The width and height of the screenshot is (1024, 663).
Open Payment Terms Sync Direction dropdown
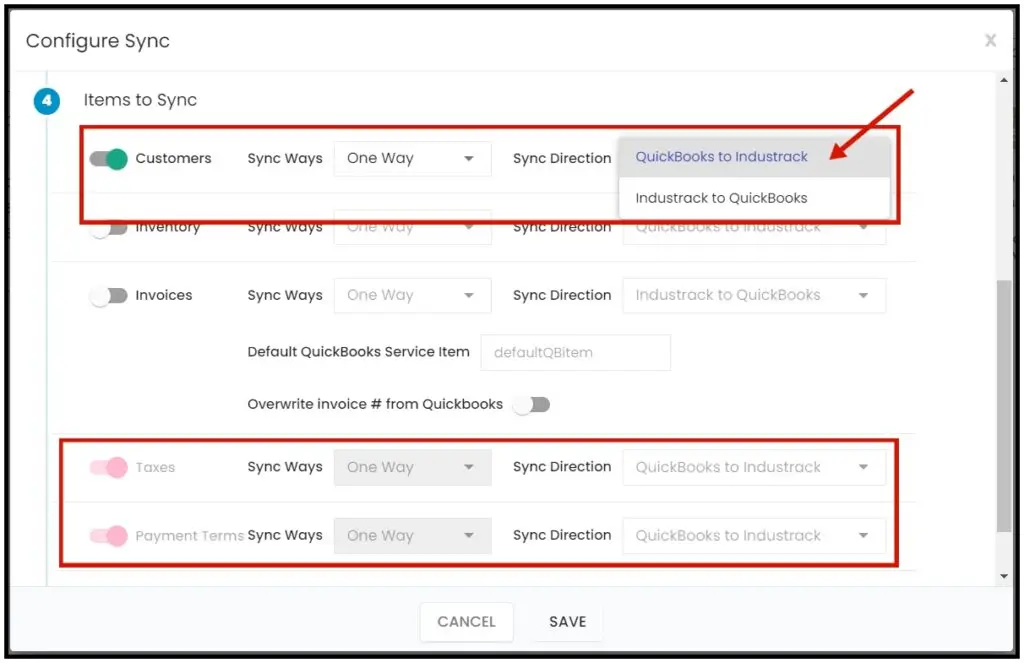754,536
